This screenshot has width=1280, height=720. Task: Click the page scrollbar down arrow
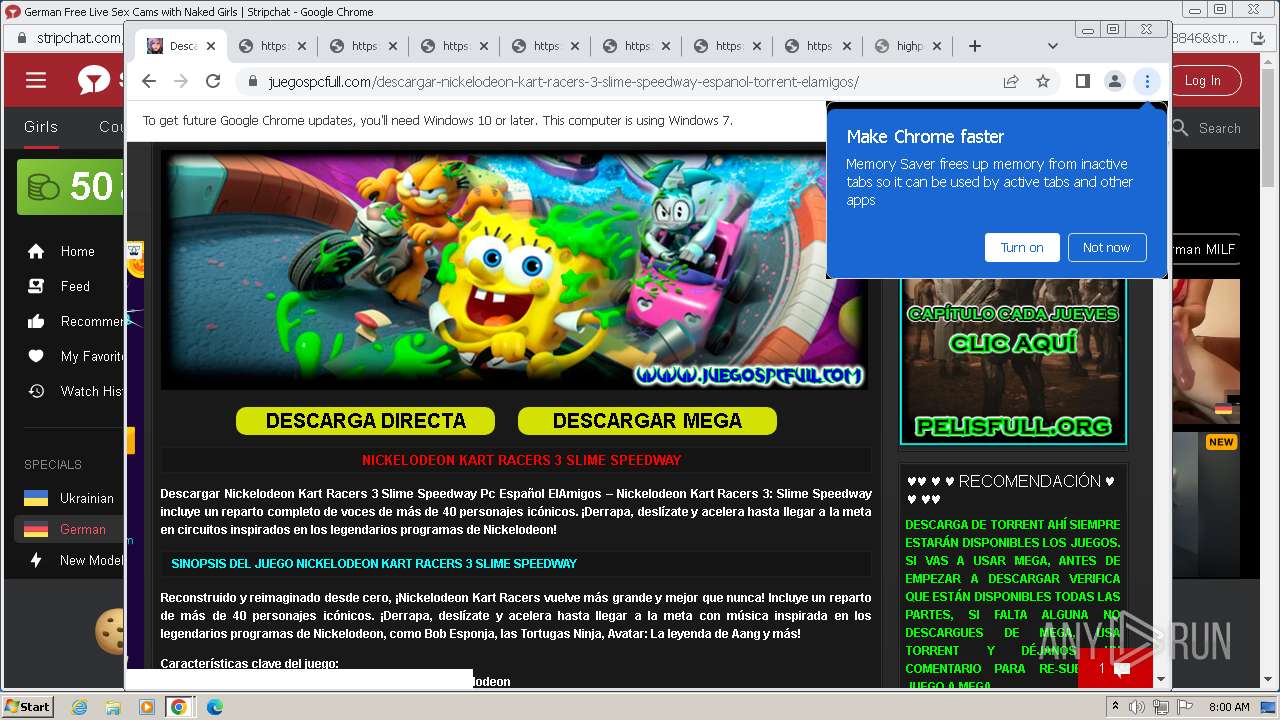tap(1161, 680)
